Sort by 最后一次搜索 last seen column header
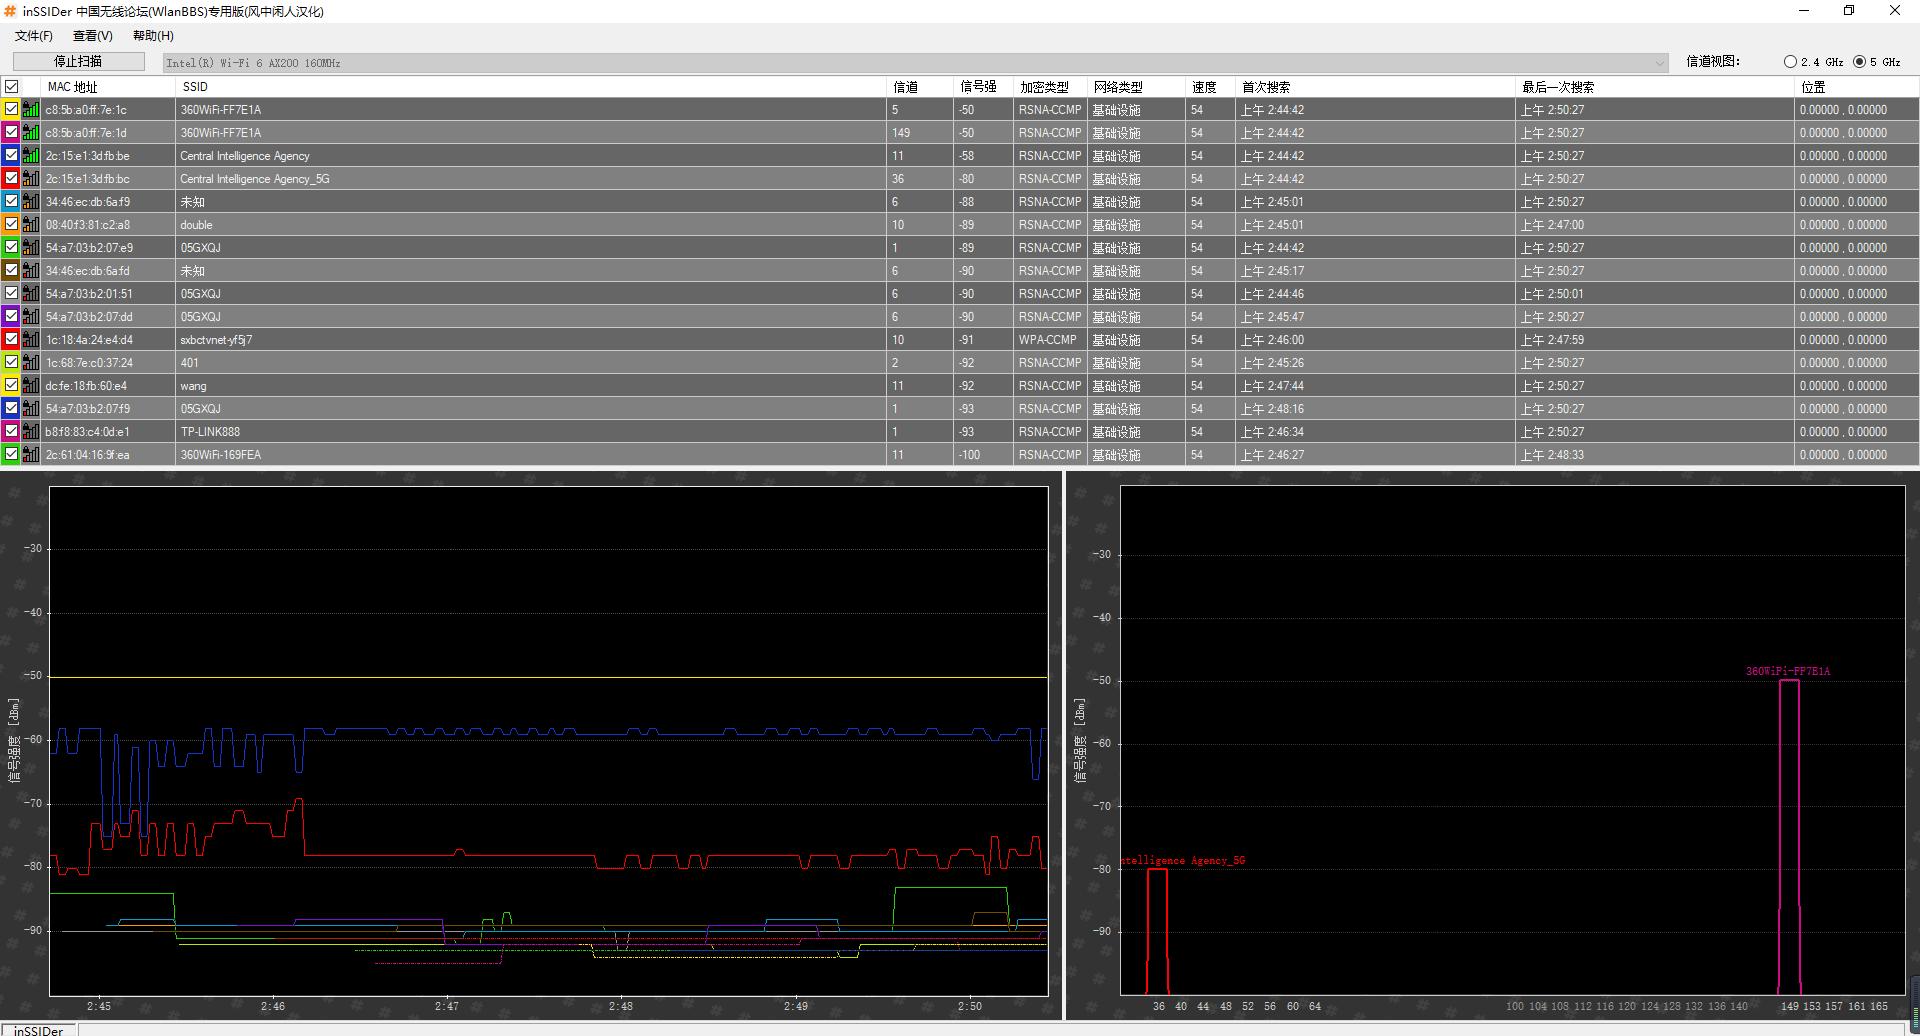 (1655, 87)
